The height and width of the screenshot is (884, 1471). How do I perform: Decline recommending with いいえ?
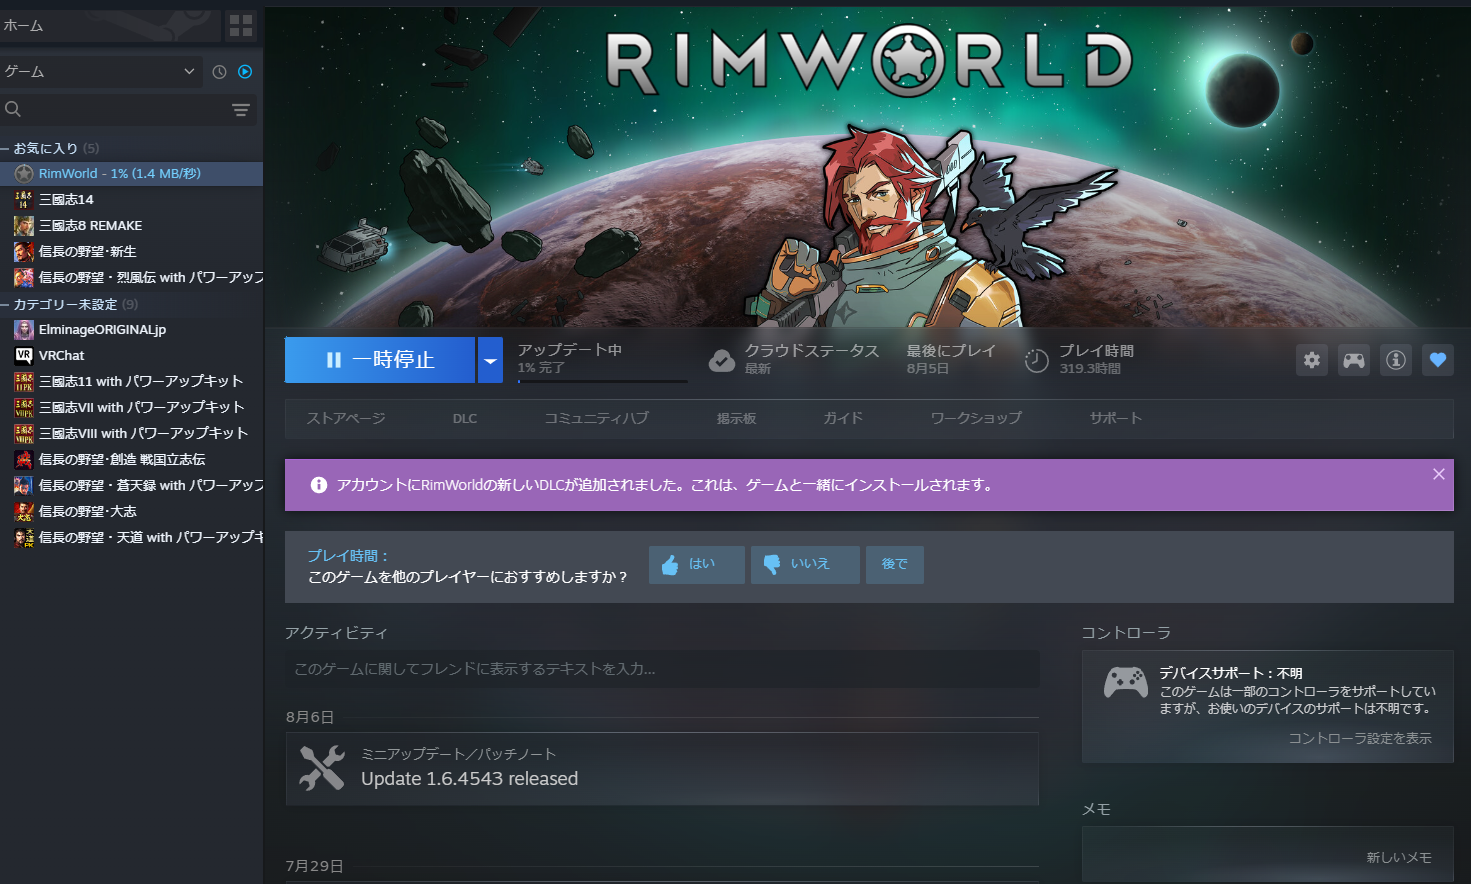(805, 565)
